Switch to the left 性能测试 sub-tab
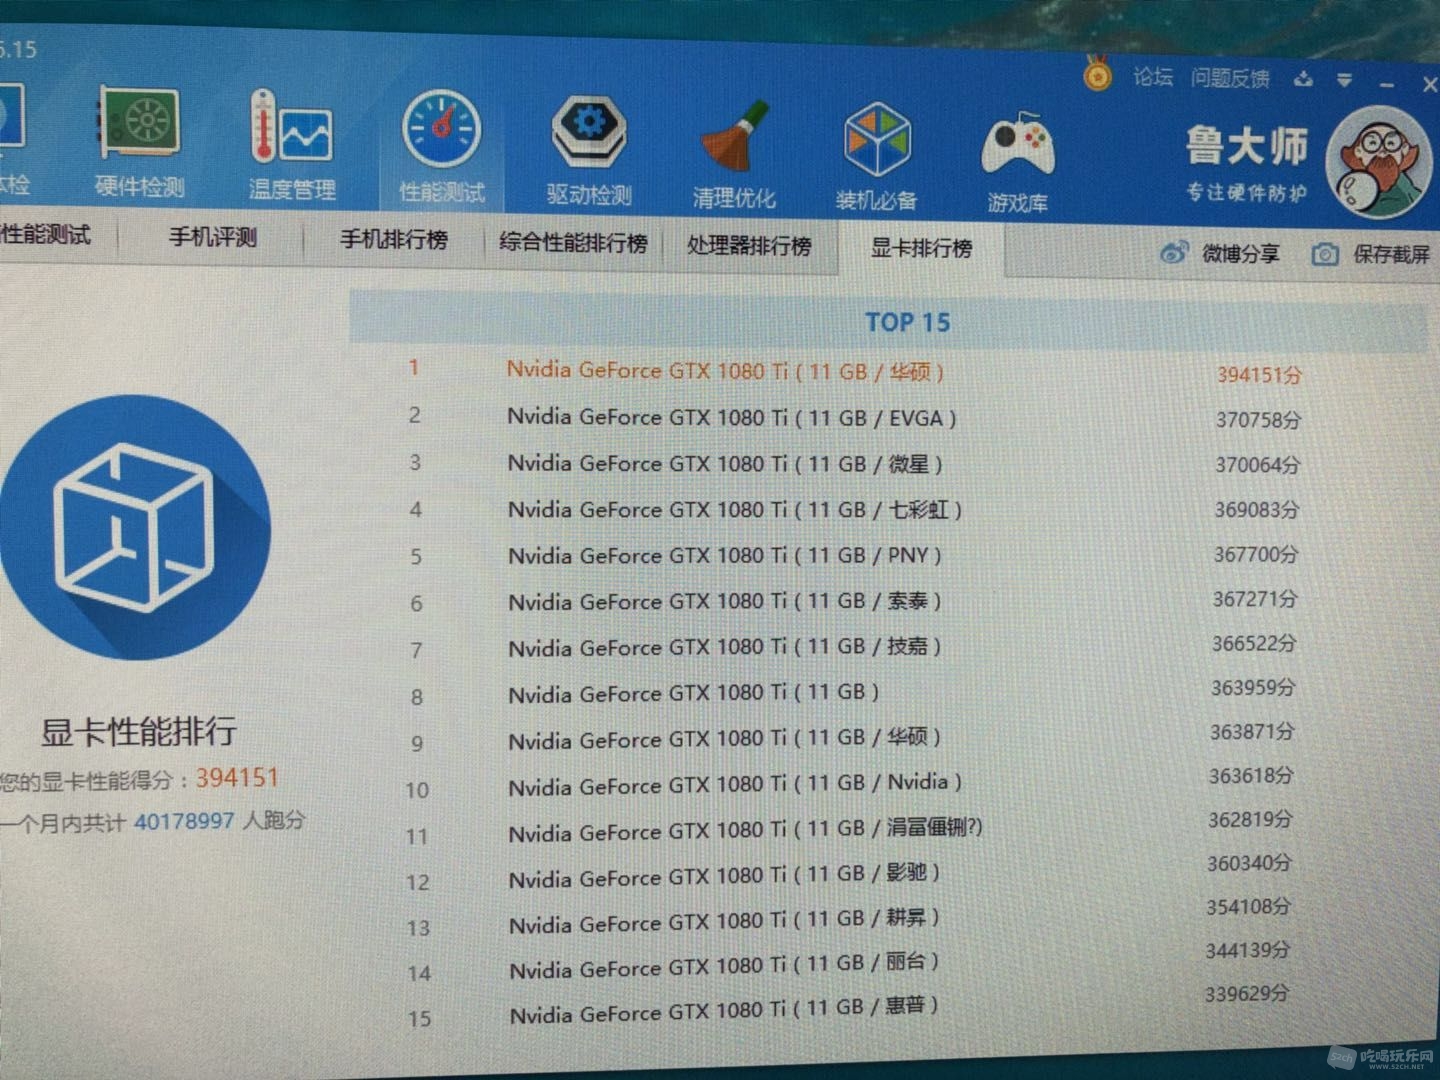The image size is (1440, 1080). pyautogui.click(x=45, y=235)
